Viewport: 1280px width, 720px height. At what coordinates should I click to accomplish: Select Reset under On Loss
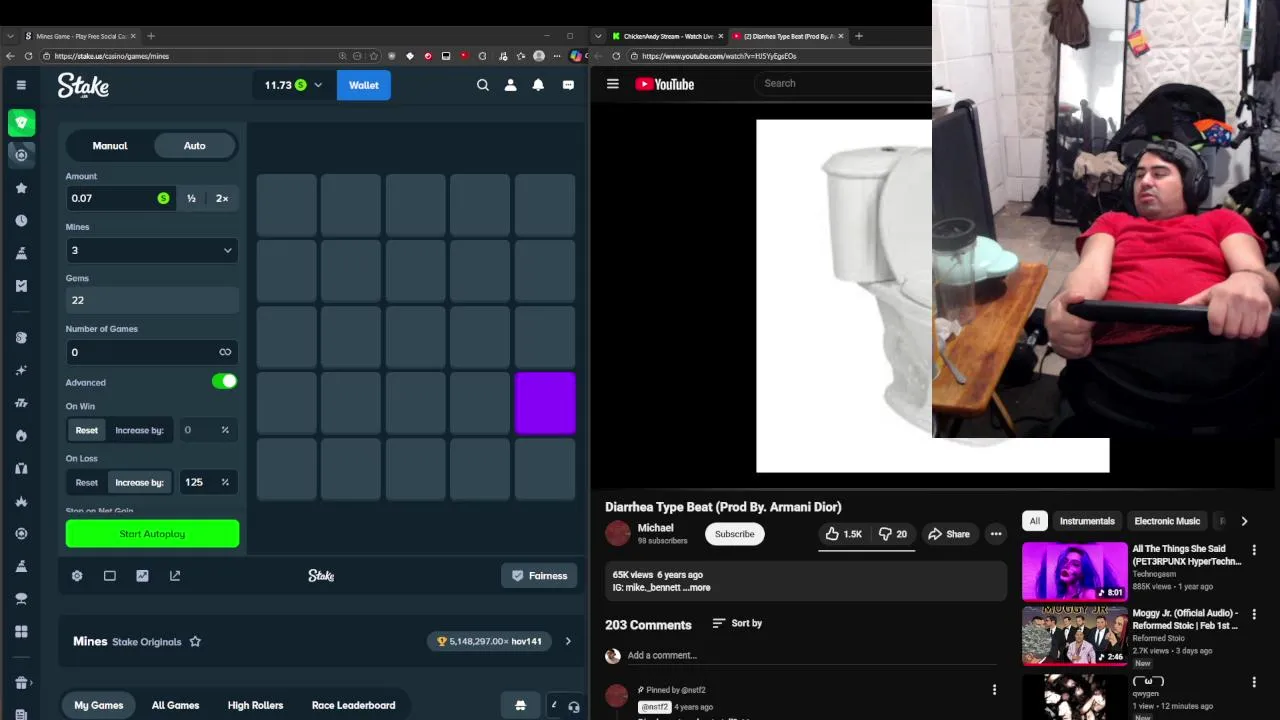[87, 482]
